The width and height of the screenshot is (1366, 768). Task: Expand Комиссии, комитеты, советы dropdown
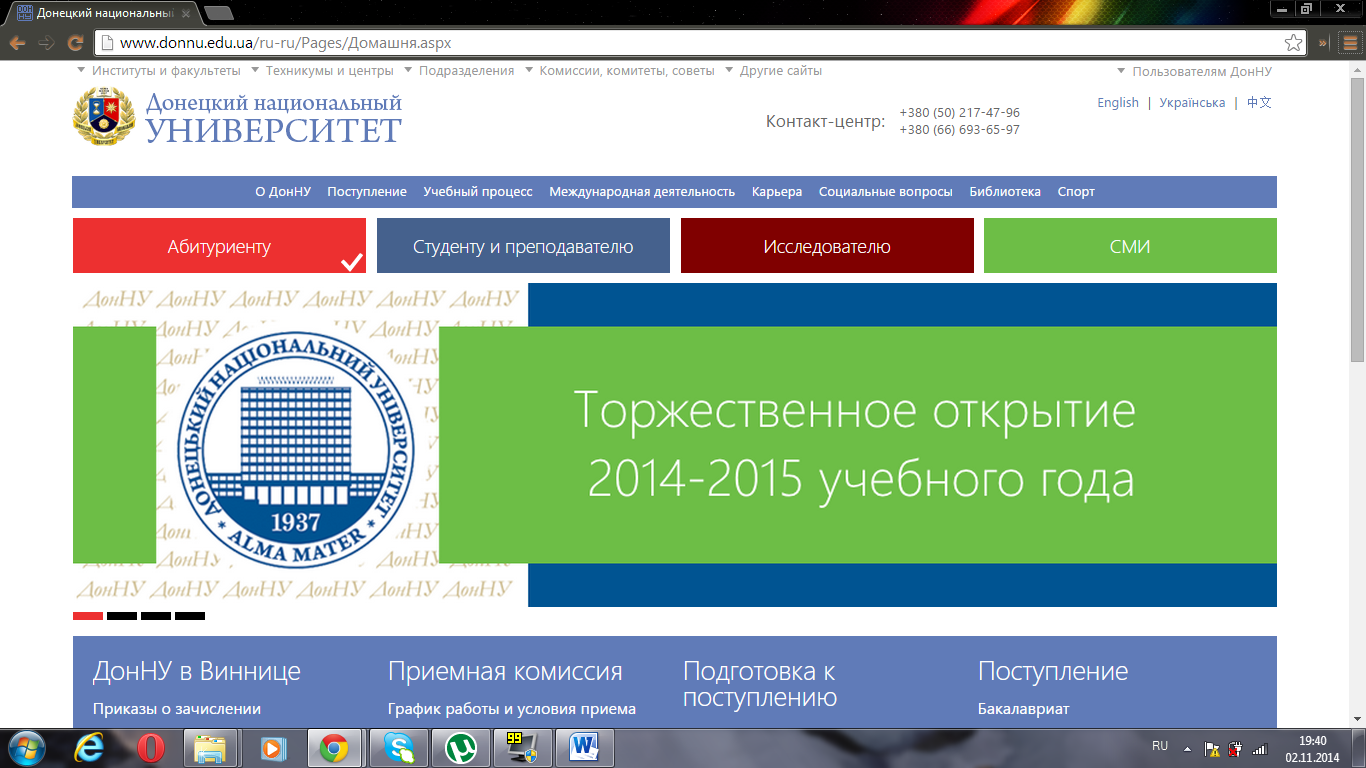click(x=620, y=71)
